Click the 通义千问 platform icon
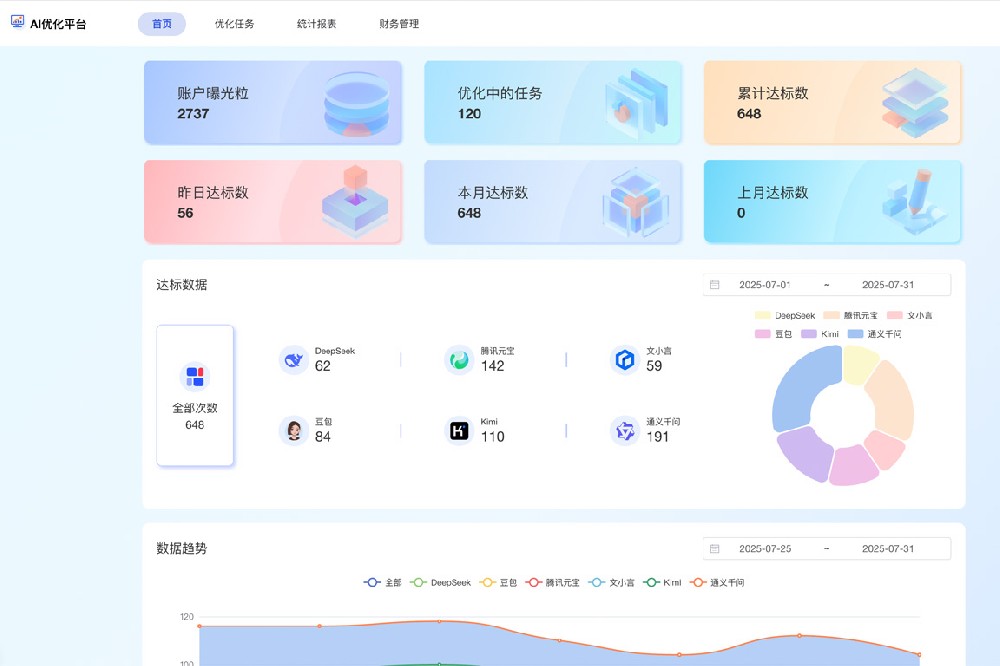This screenshot has height=666, width=1000. point(625,431)
